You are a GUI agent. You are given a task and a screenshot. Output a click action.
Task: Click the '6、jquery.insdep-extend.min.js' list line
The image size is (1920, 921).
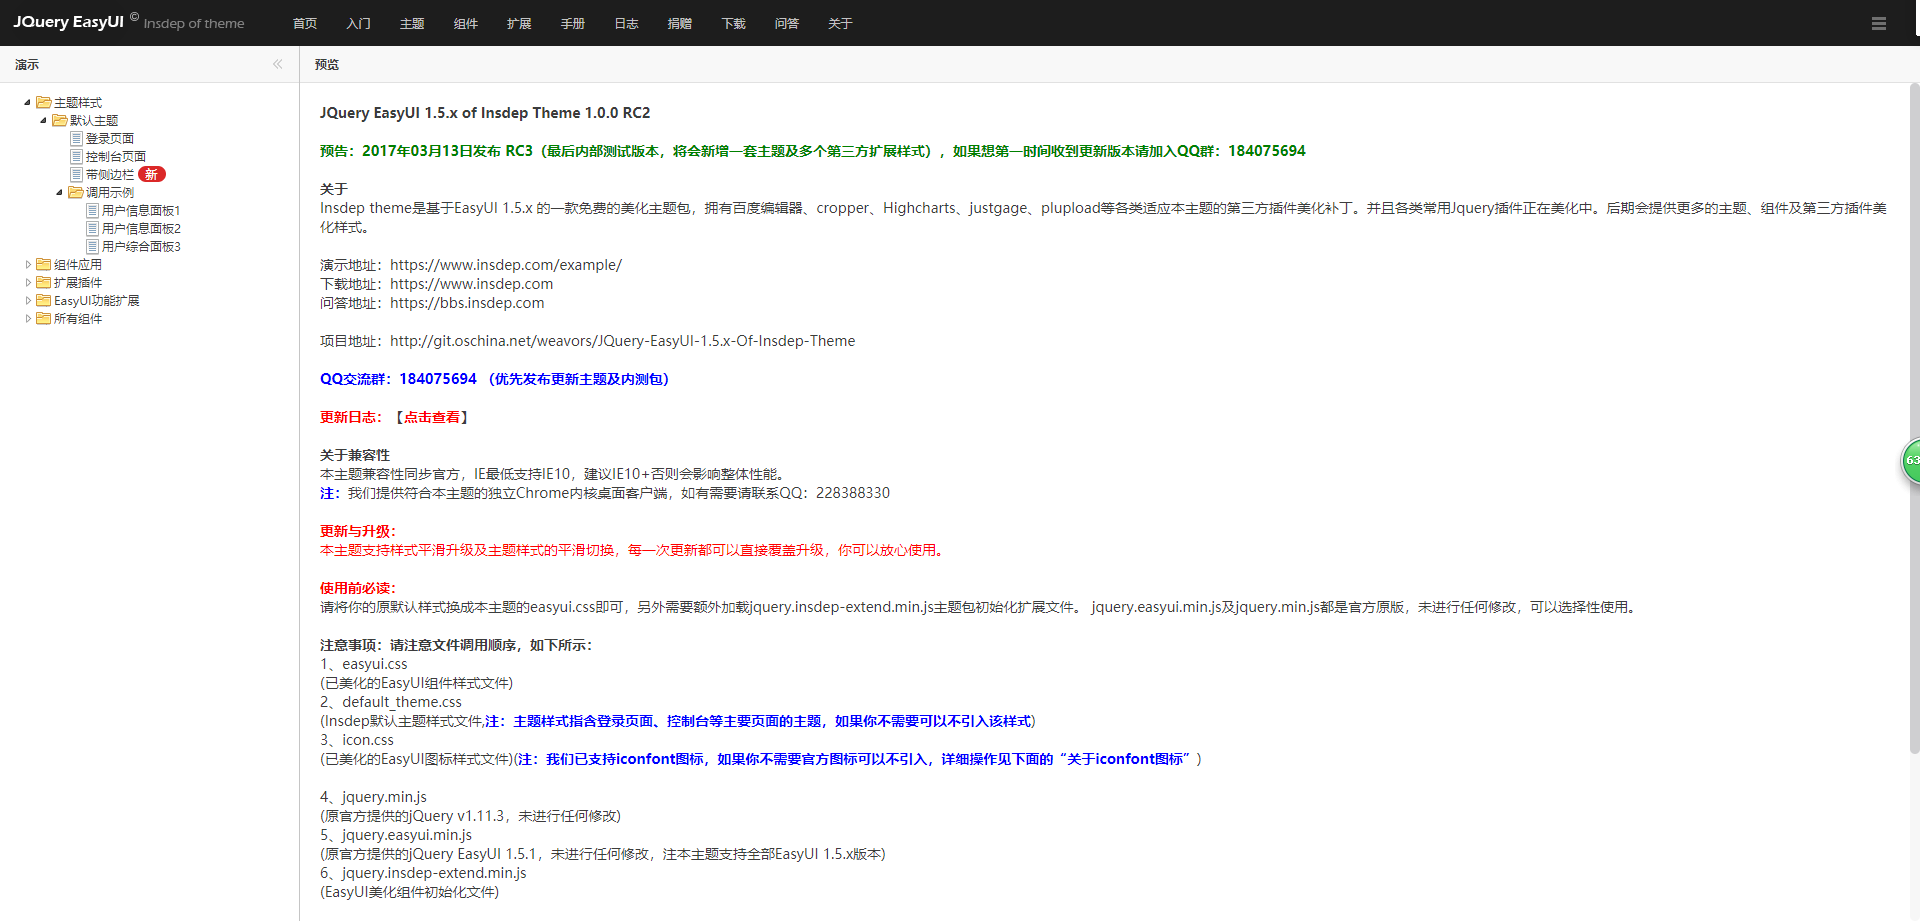pyautogui.click(x=423, y=873)
